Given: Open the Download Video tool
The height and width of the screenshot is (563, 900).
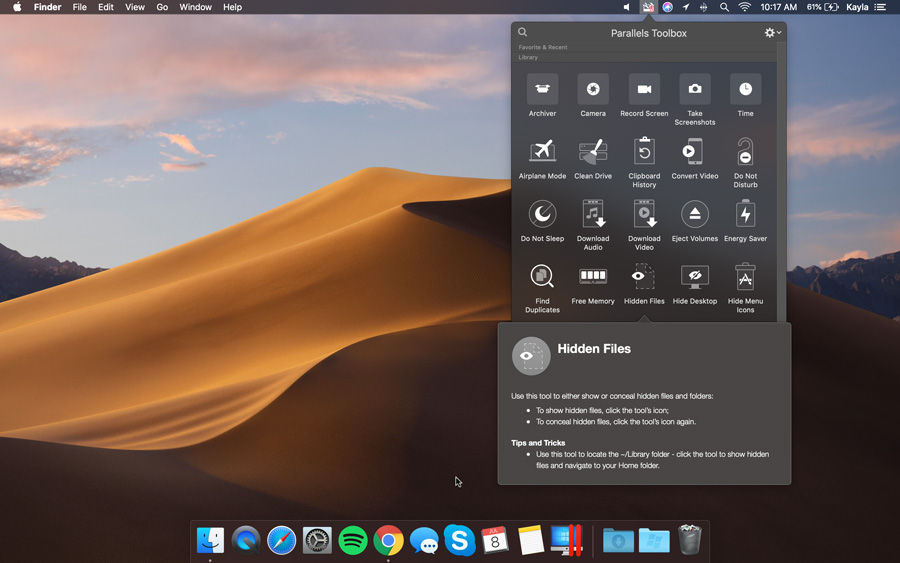Looking at the screenshot, I should pos(644,226).
